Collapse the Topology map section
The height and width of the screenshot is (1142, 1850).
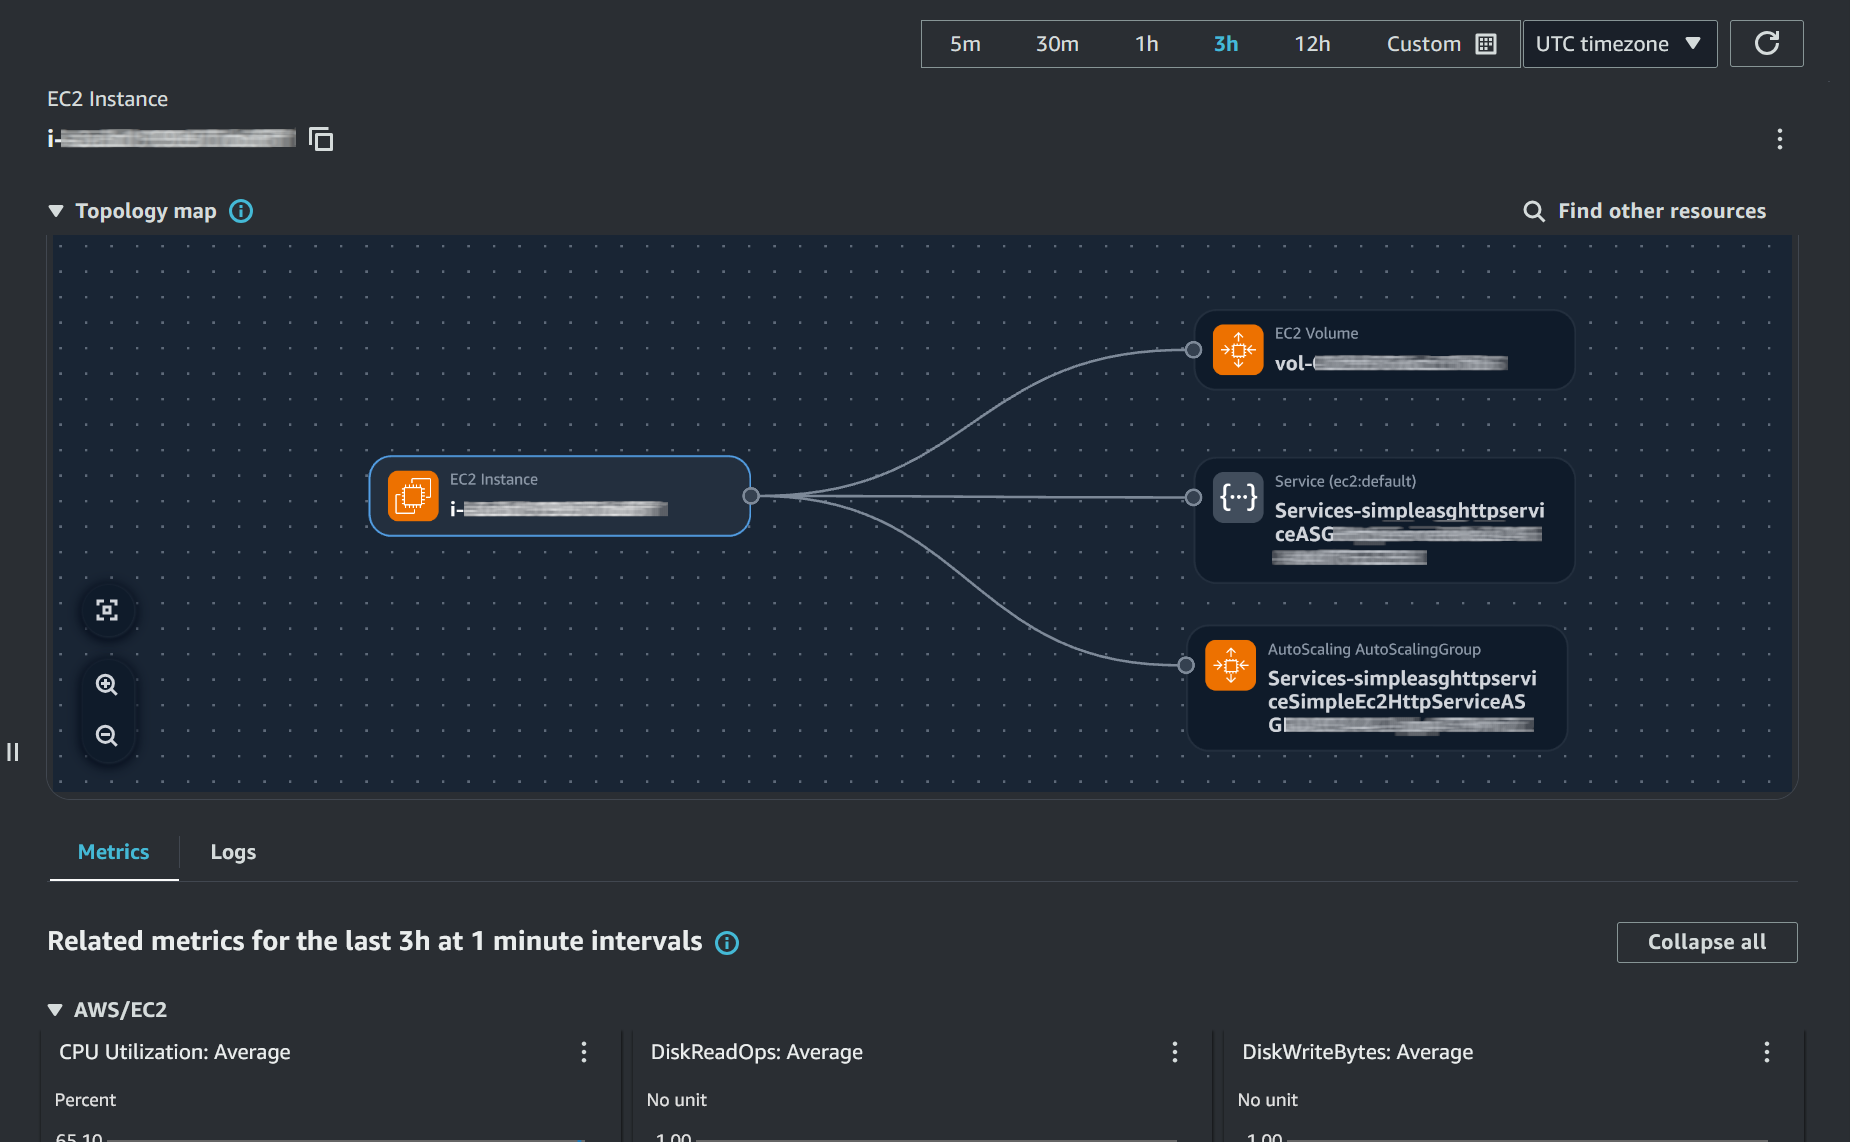[55, 211]
